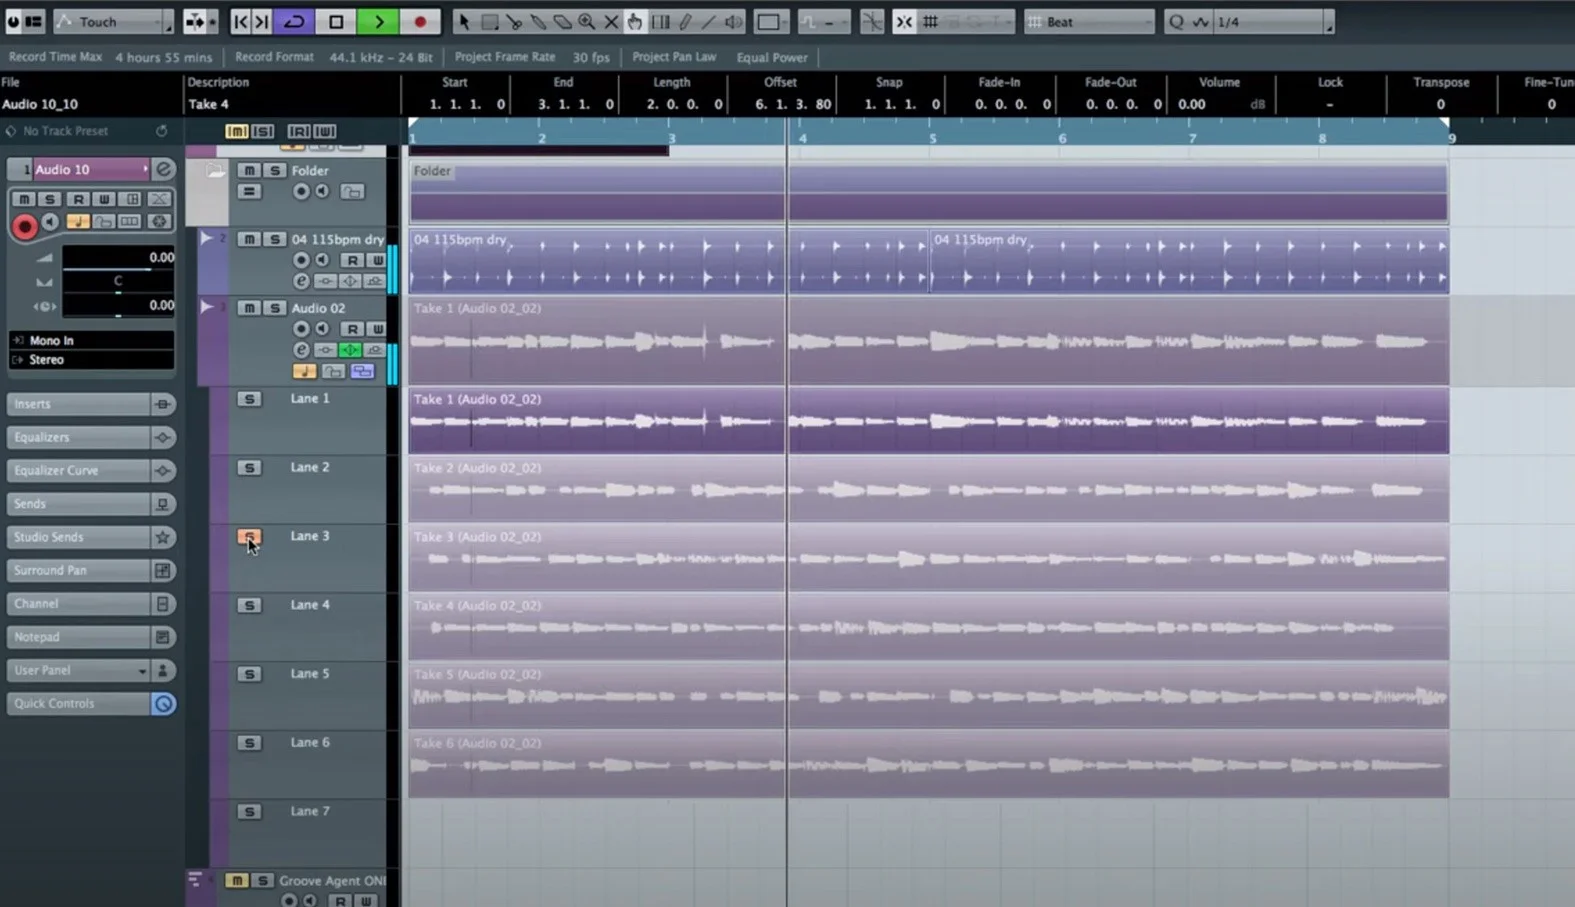
Task: Select the Range Selection tool
Action: tap(489, 21)
